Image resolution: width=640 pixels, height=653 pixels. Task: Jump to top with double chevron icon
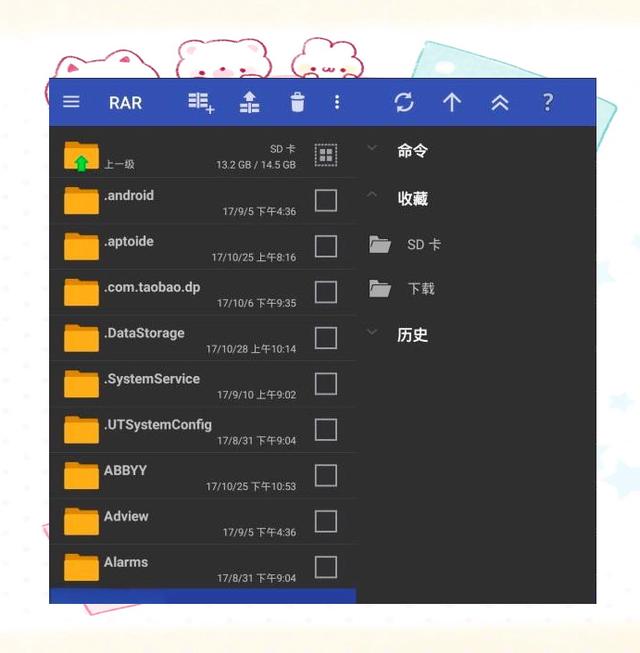pyautogui.click(x=500, y=102)
